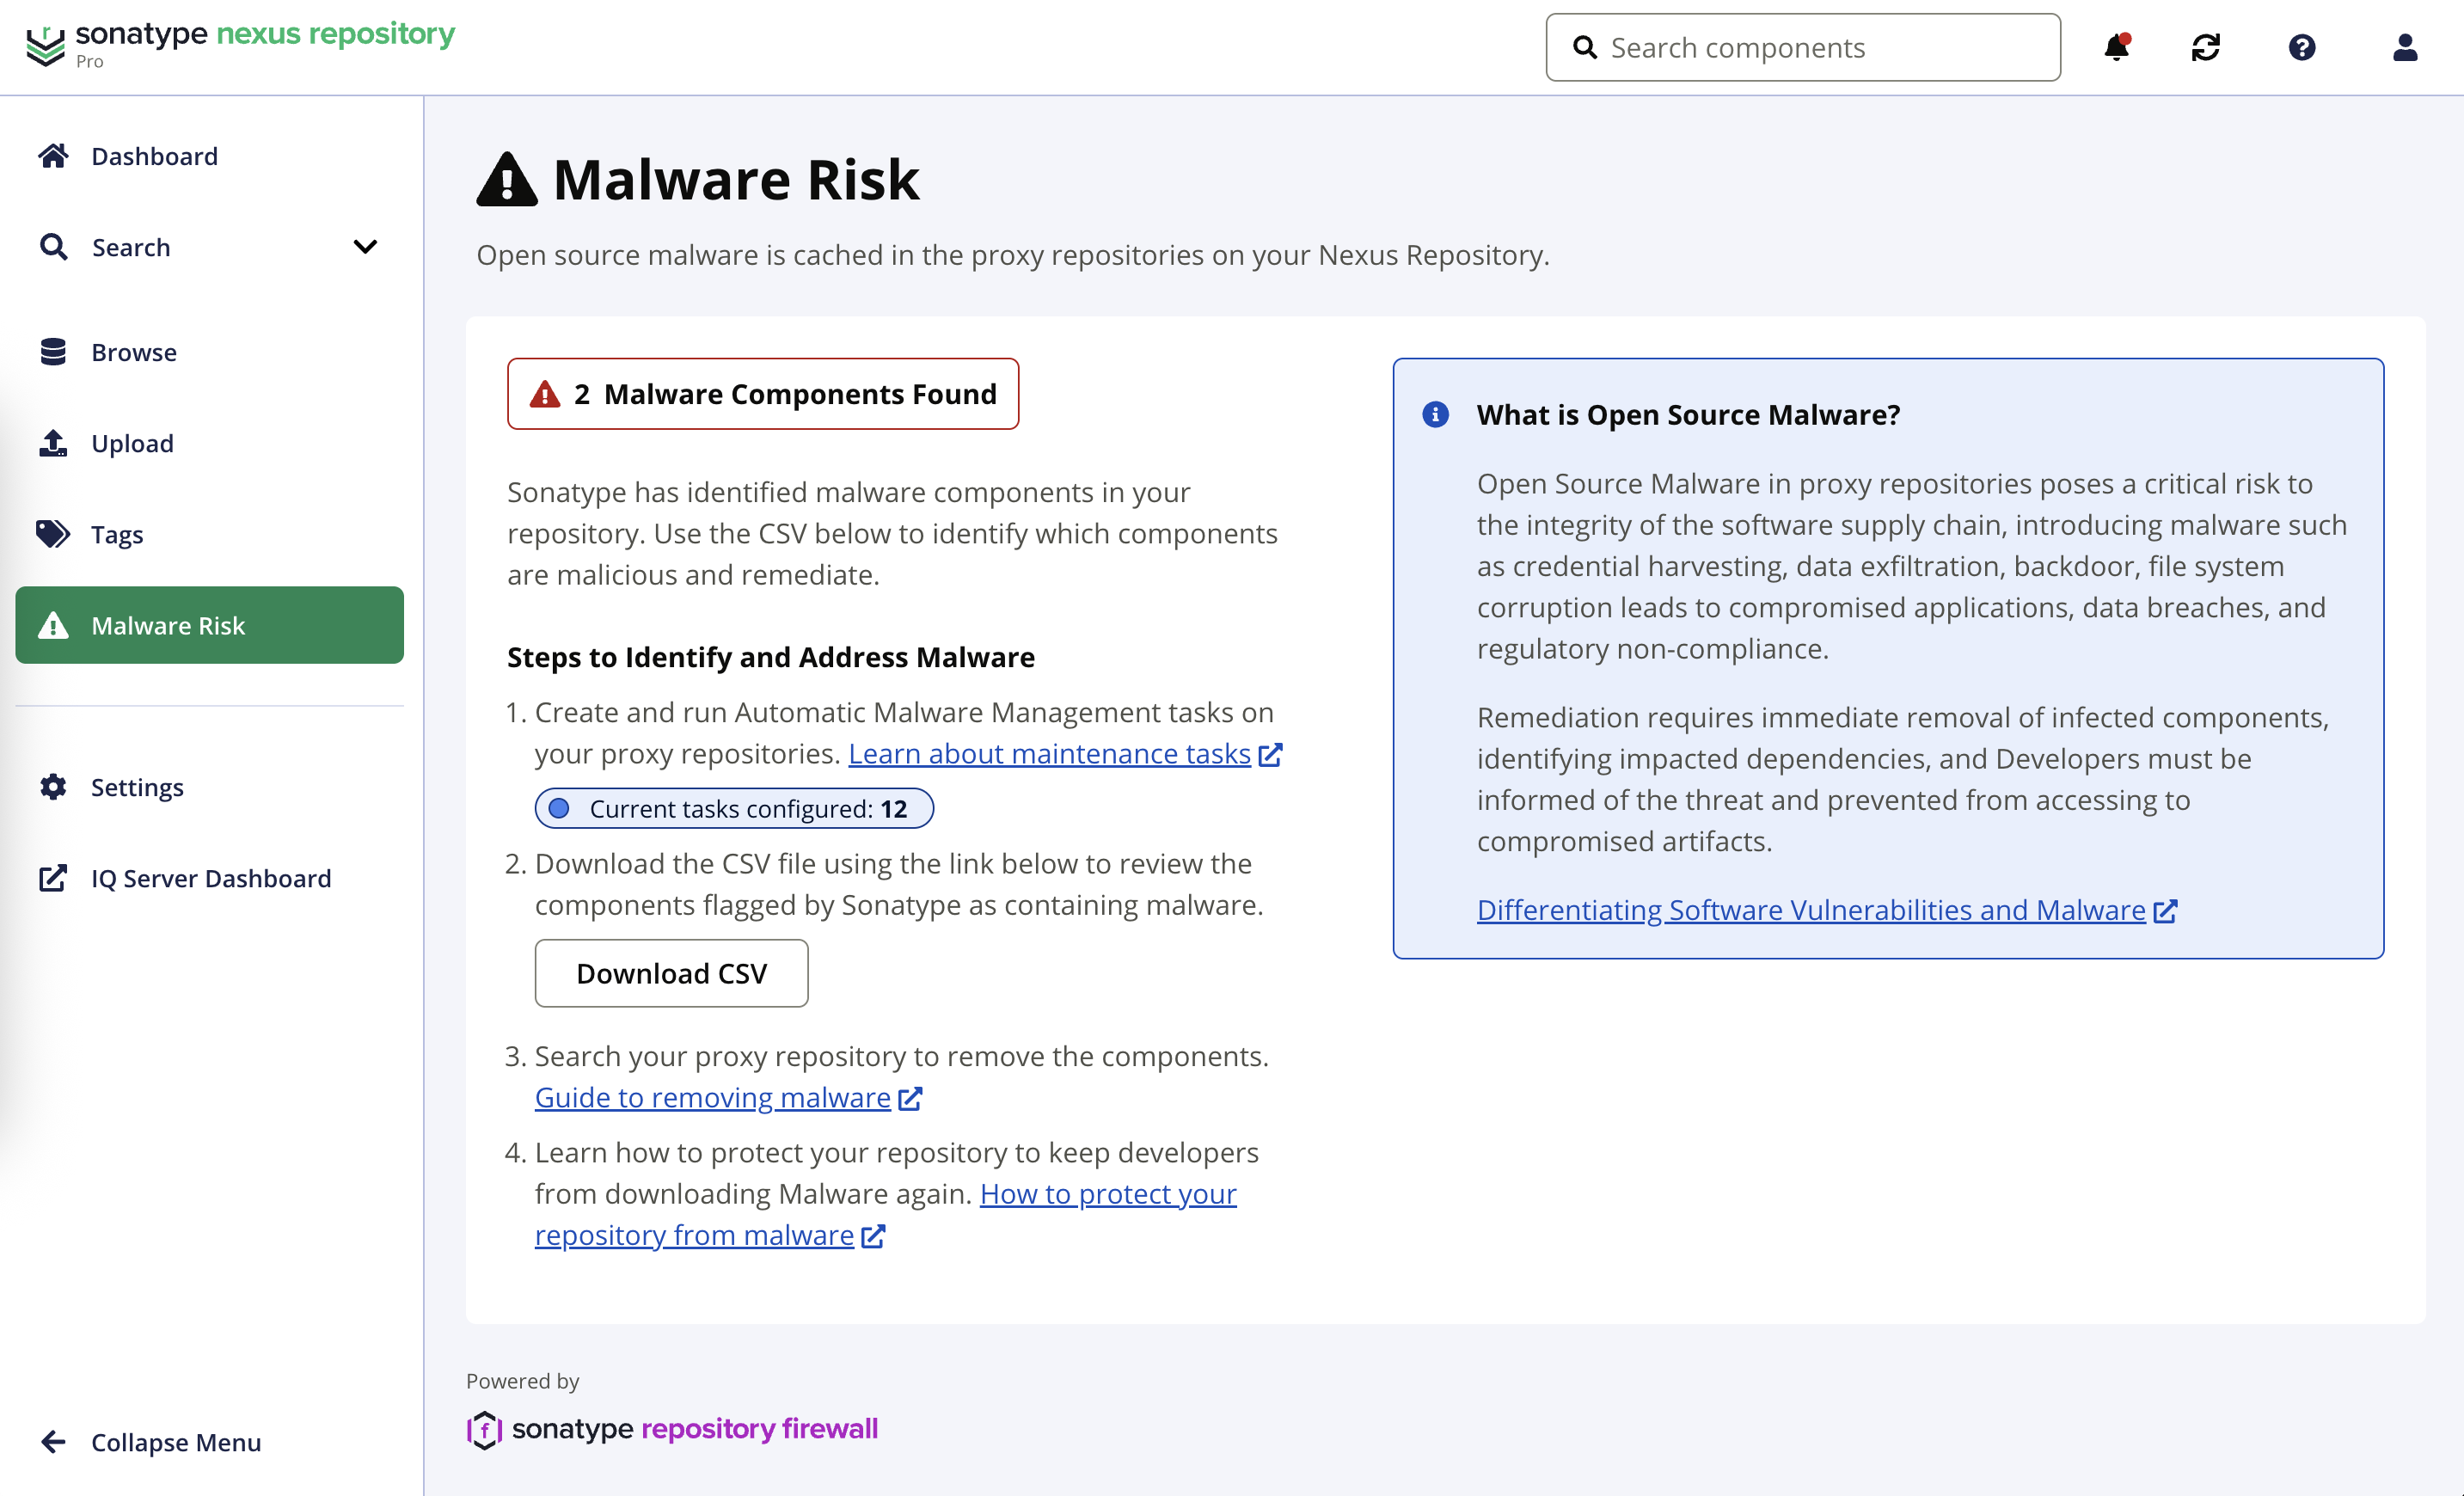The height and width of the screenshot is (1496, 2464).
Task: Click the Current tasks configured: 12 badge
Action: coord(734,808)
